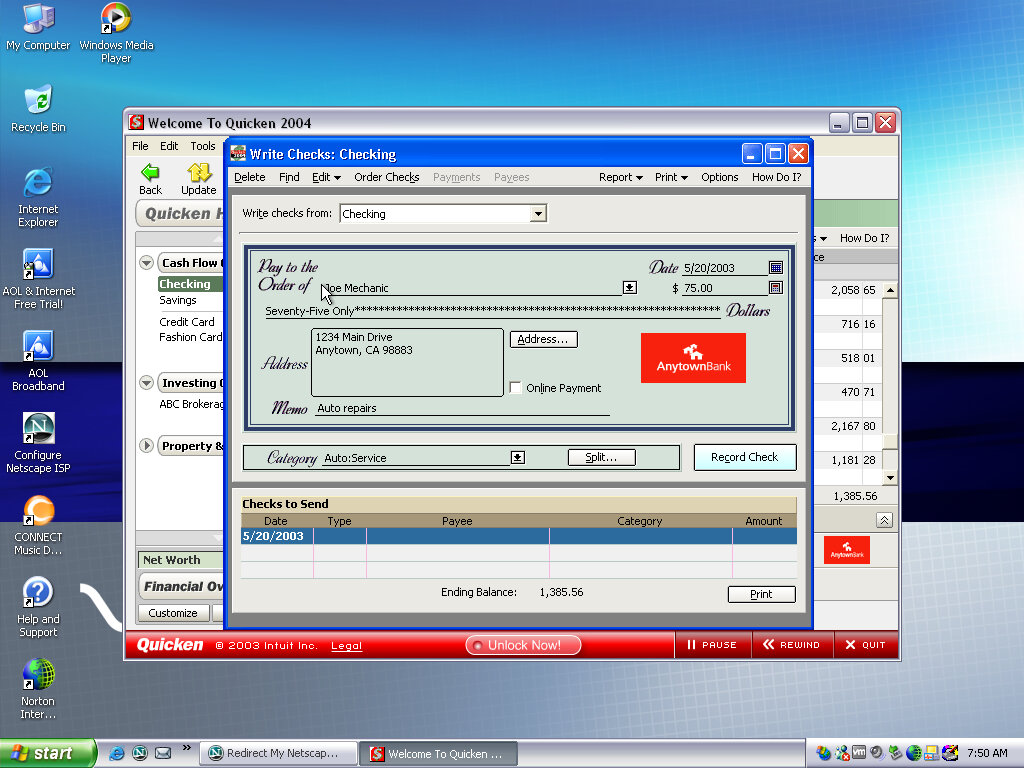Pause the demo playback

[x=712, y=645]
